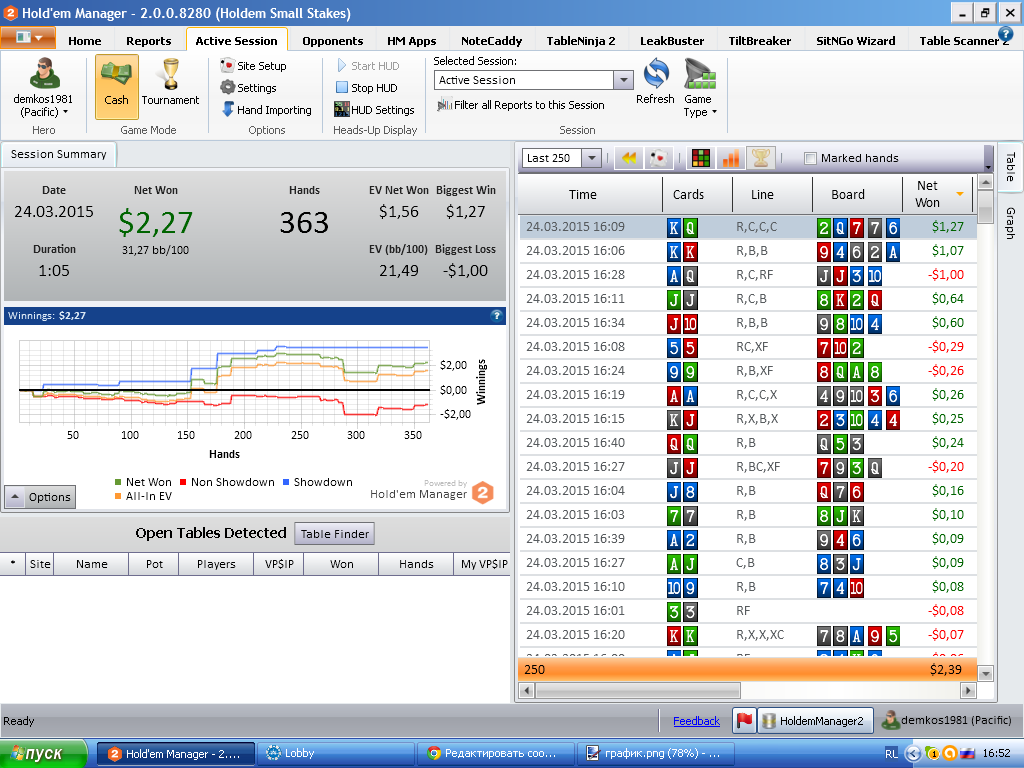Click Feedback link
This screenshot has height=768, width=1024.
[x=696, y=721]
